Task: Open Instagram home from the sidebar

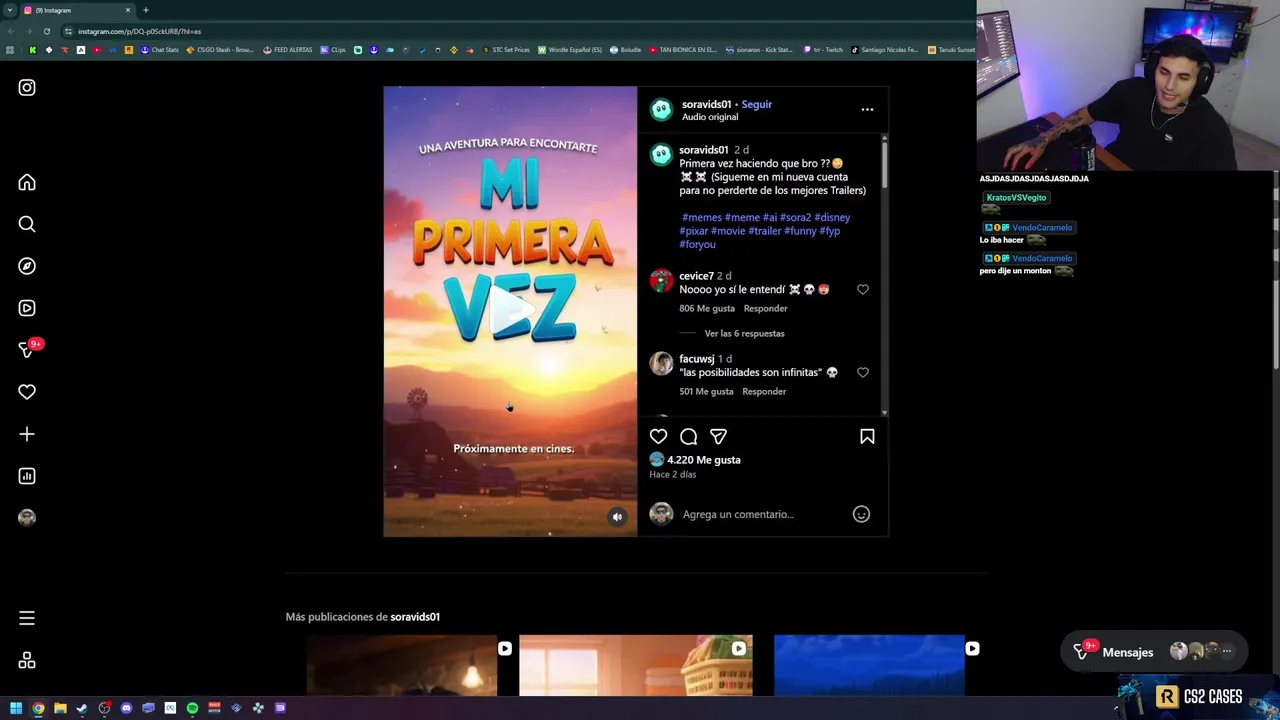Action: point(27,182)
